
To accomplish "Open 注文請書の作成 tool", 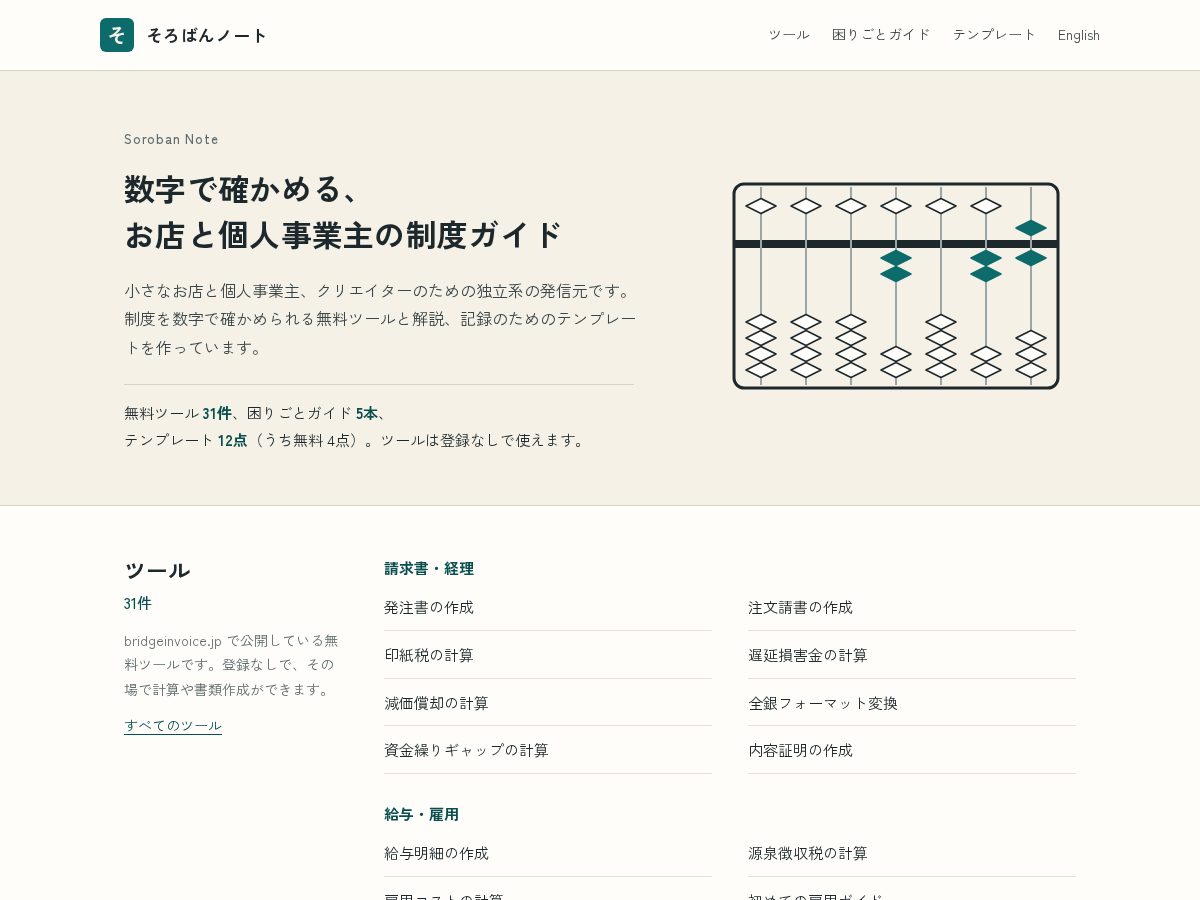I will tap(912, 607).
